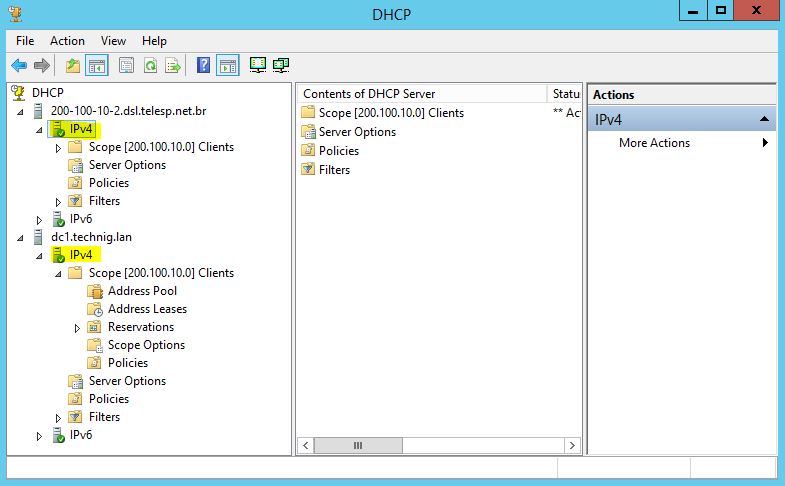Expand Filters under the dc1.technig.lan IPv4
This screenshot has height=486, width=785.
[x=58, y=418]
